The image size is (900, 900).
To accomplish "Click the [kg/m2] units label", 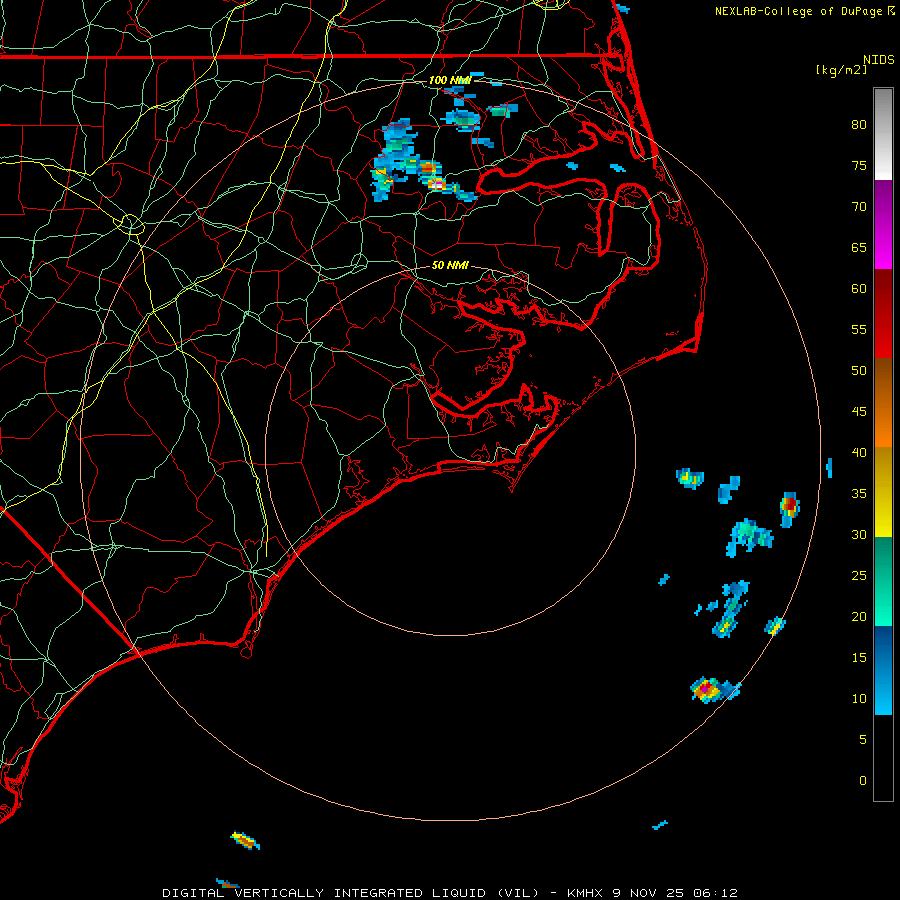I will click(841, 70).
